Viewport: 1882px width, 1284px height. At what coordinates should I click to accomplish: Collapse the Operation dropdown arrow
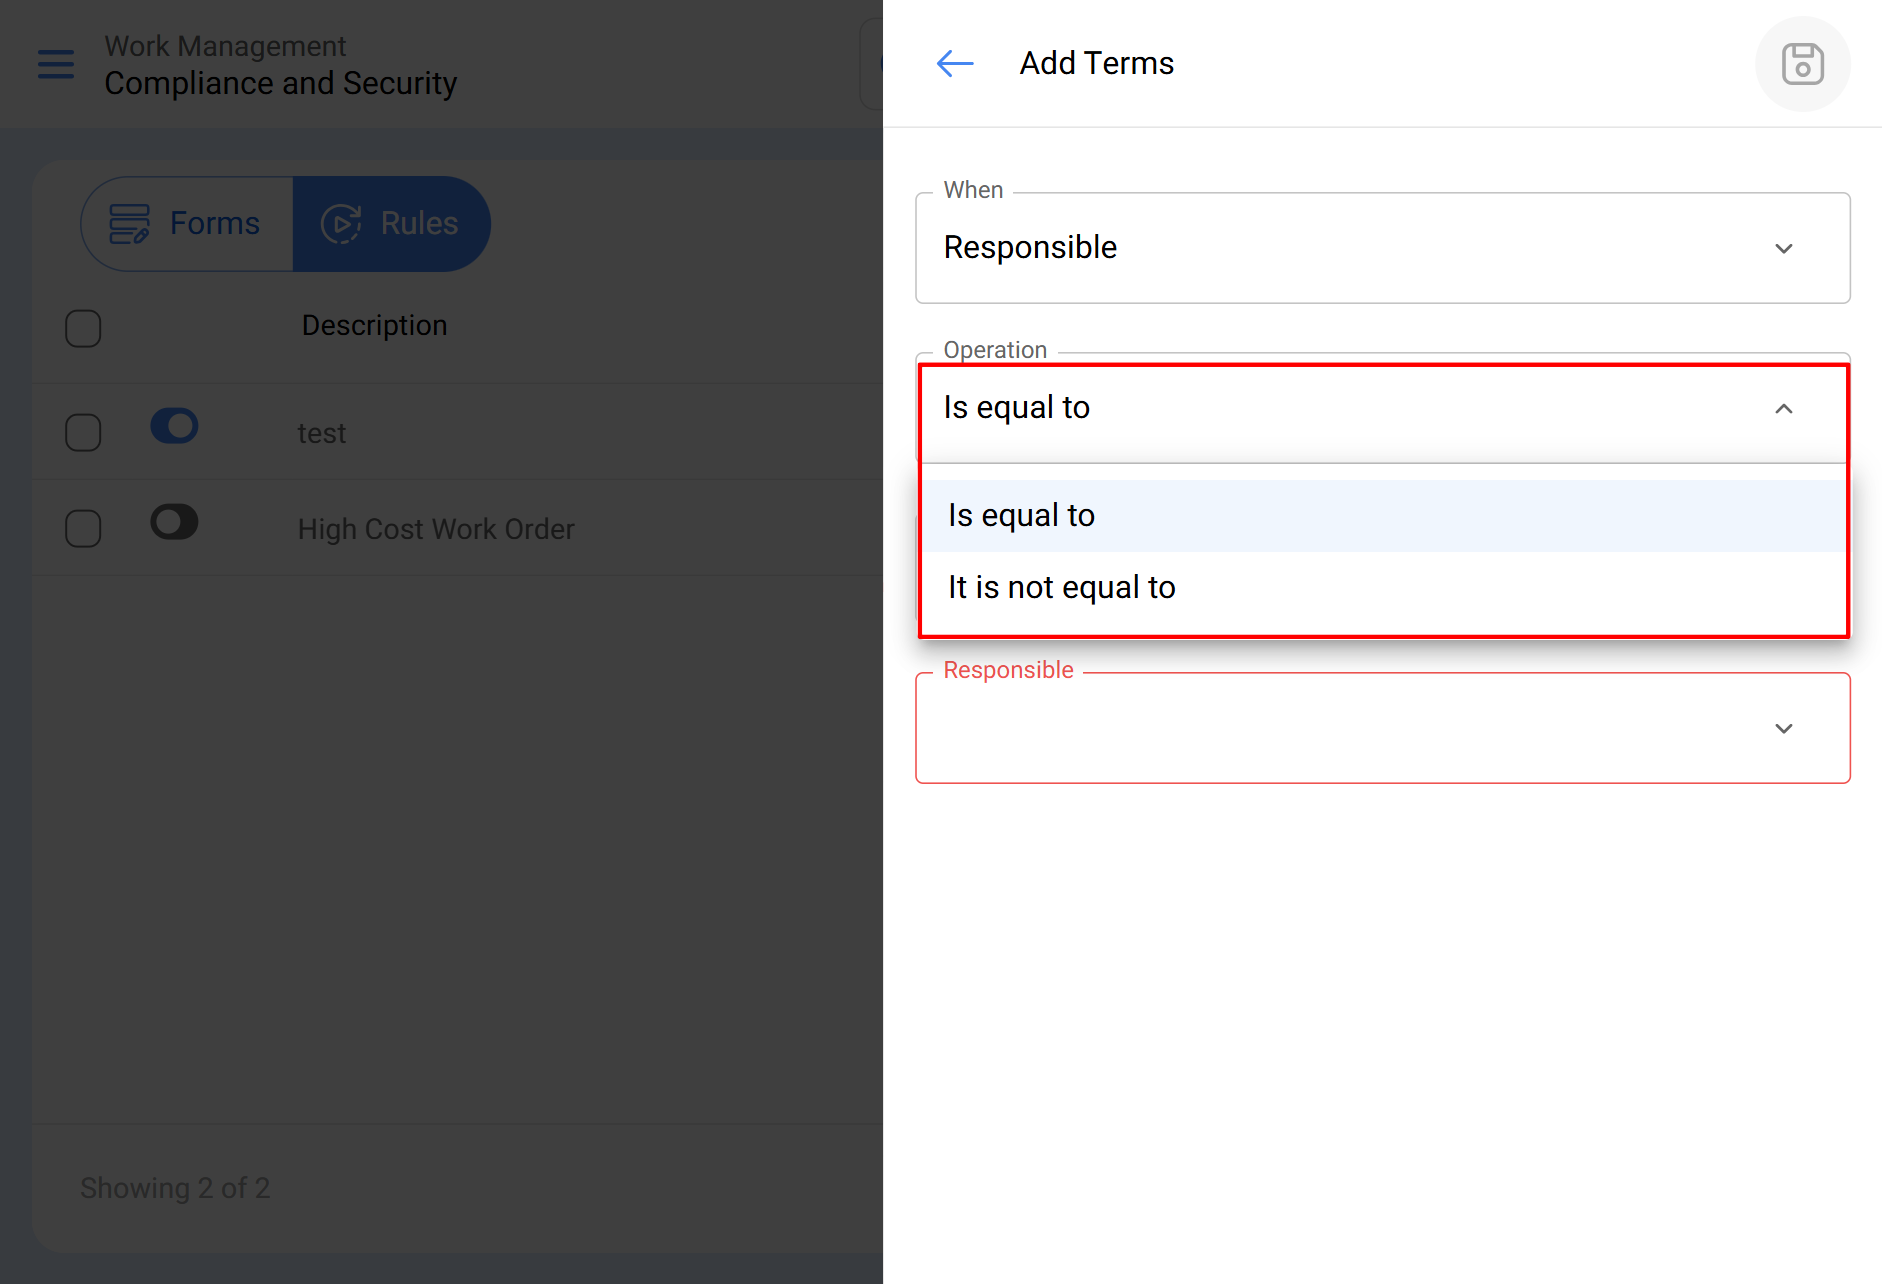pos(1783,408)
